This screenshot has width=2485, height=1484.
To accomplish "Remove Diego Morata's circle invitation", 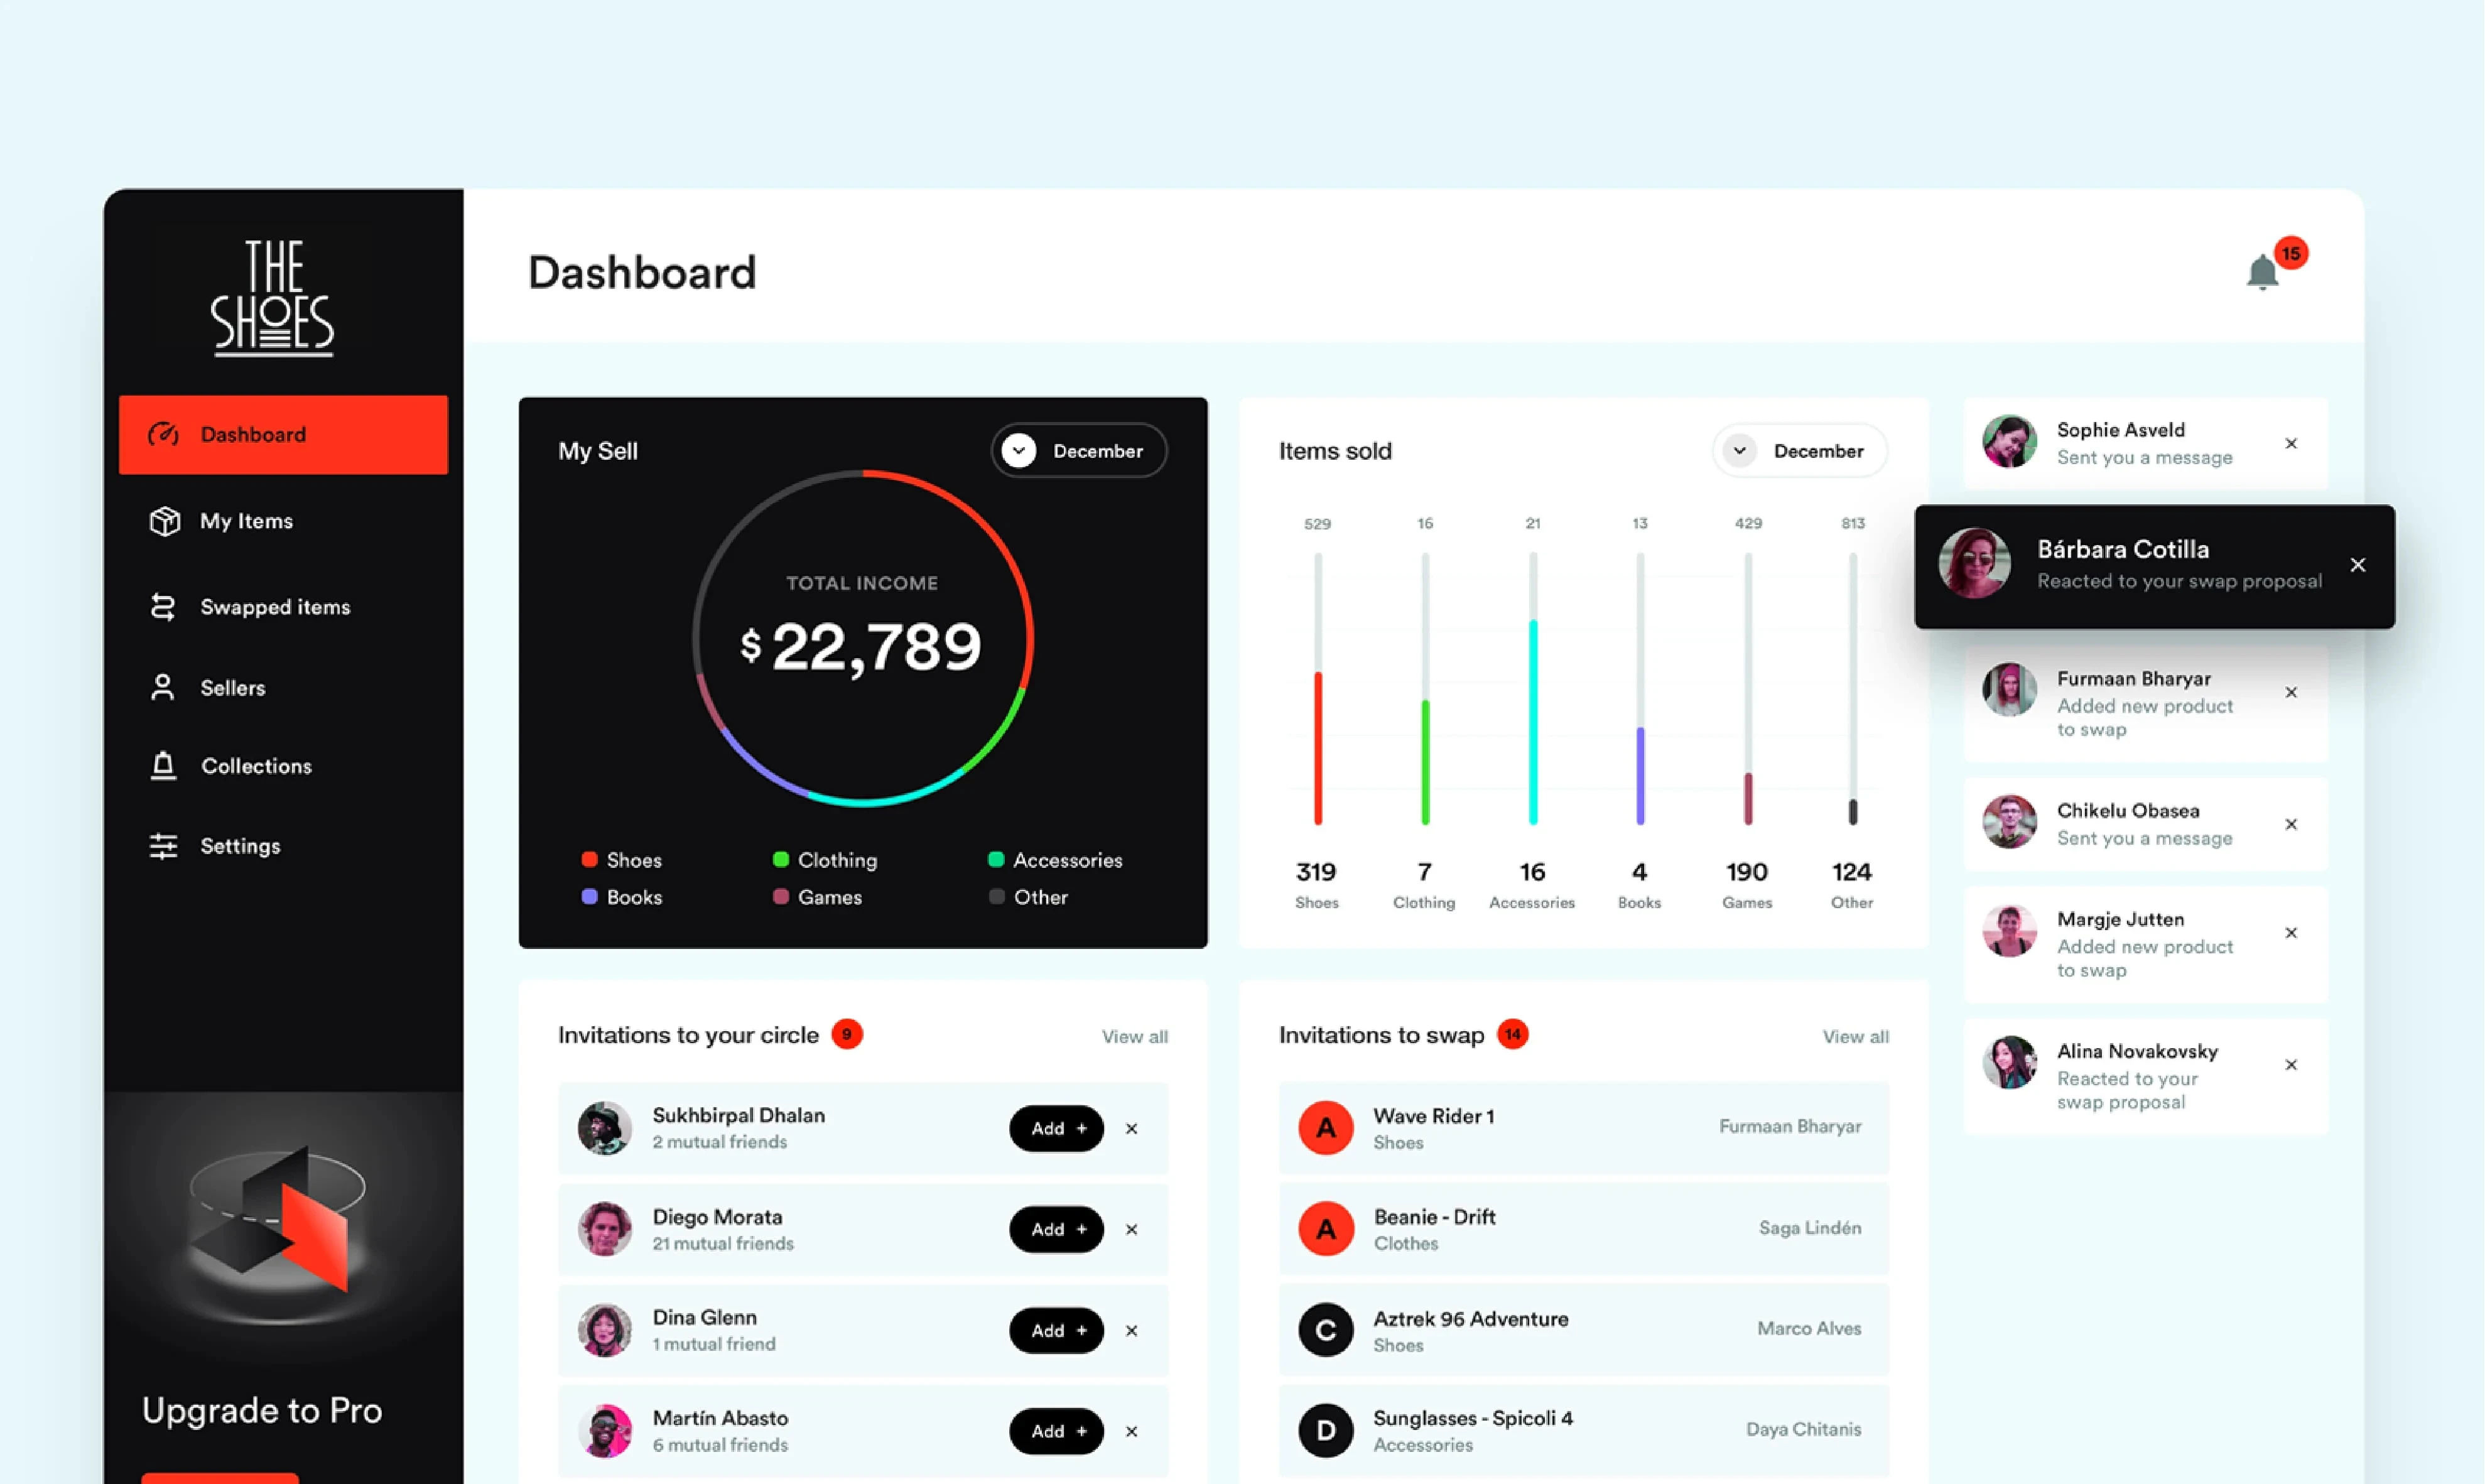I will coord(1131,1230).
